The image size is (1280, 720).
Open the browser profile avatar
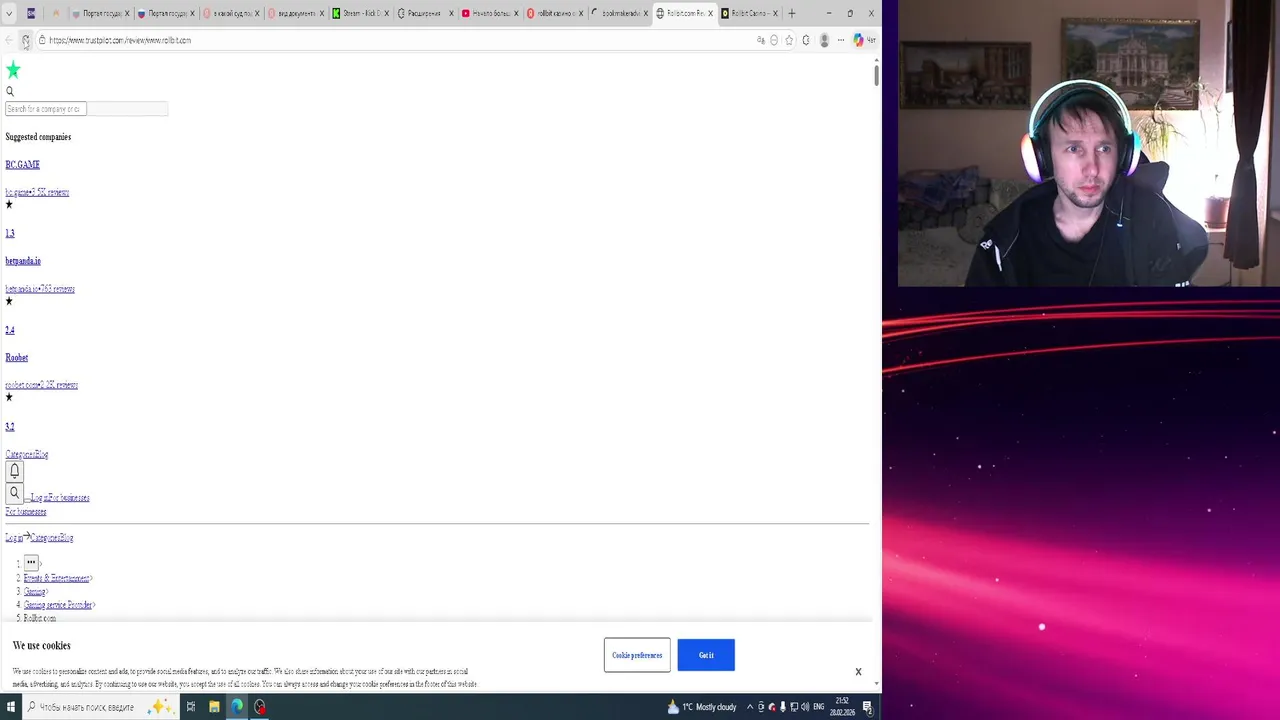pos(824,40)
